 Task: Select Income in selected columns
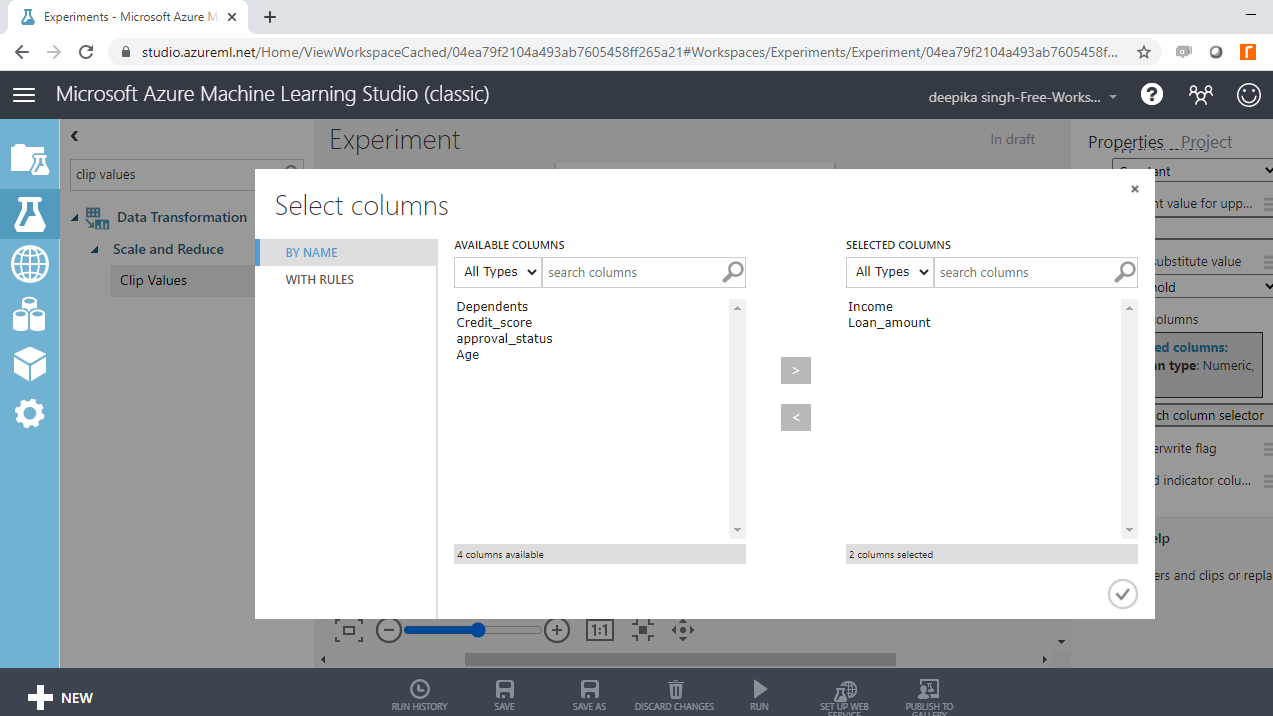pos(870,307)
